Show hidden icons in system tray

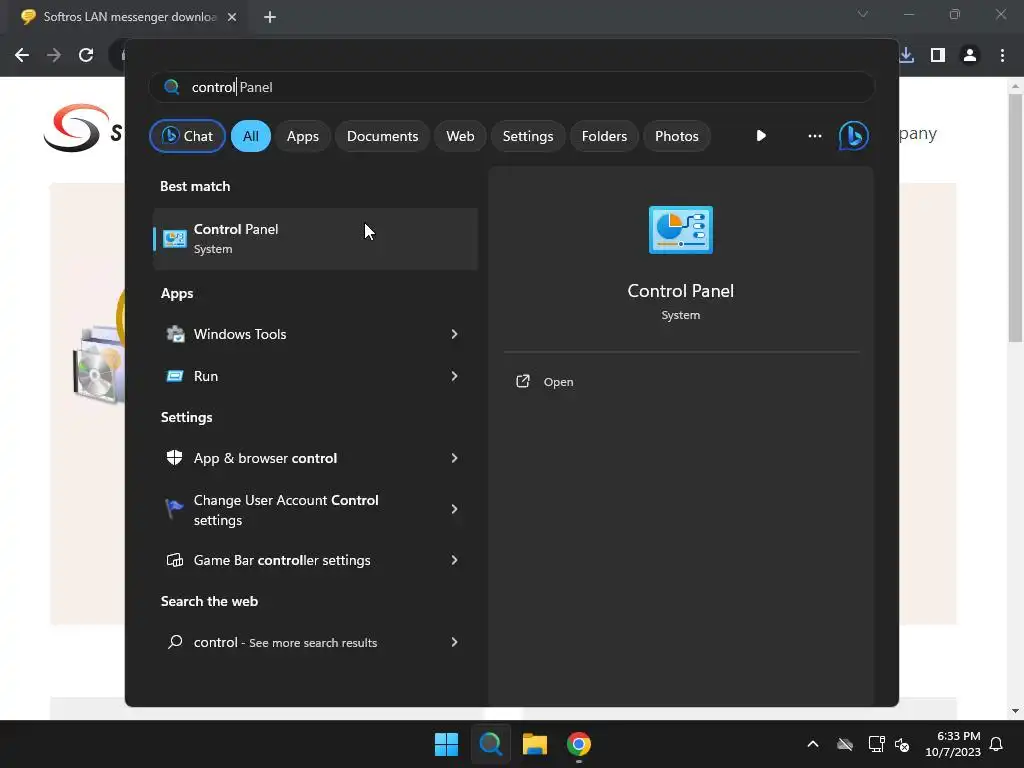pos(812,744)
